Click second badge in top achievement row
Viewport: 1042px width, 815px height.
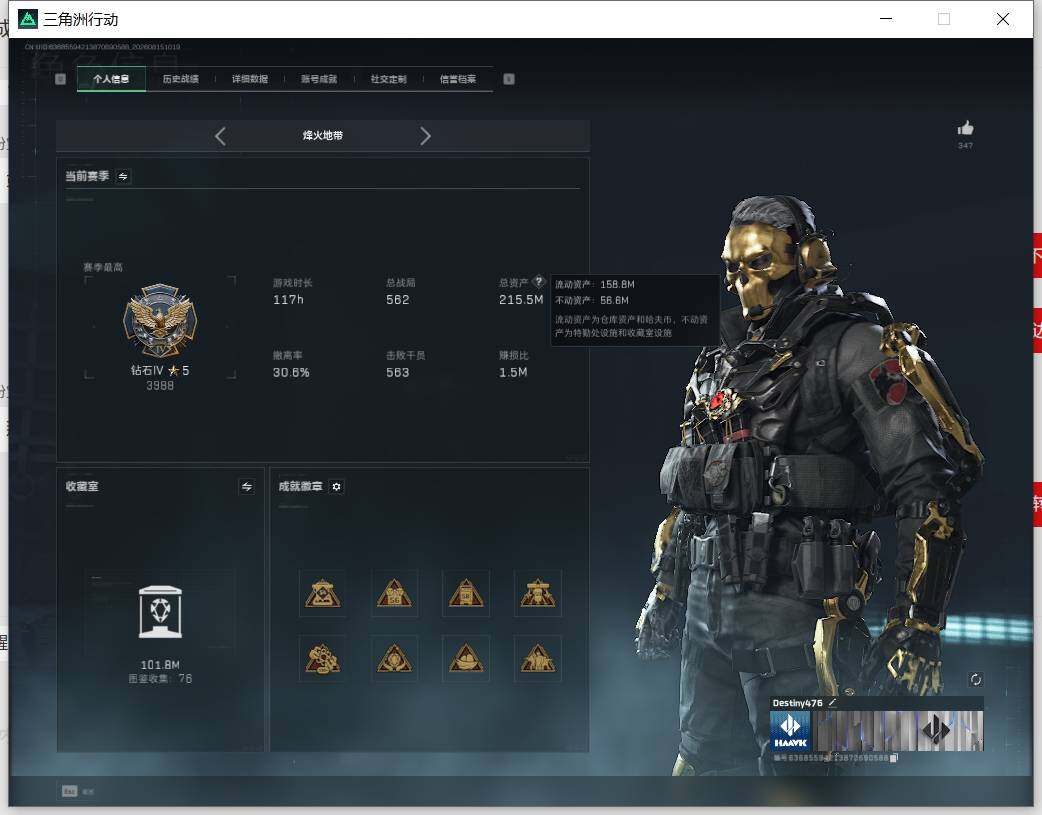[x=394, y=593]
